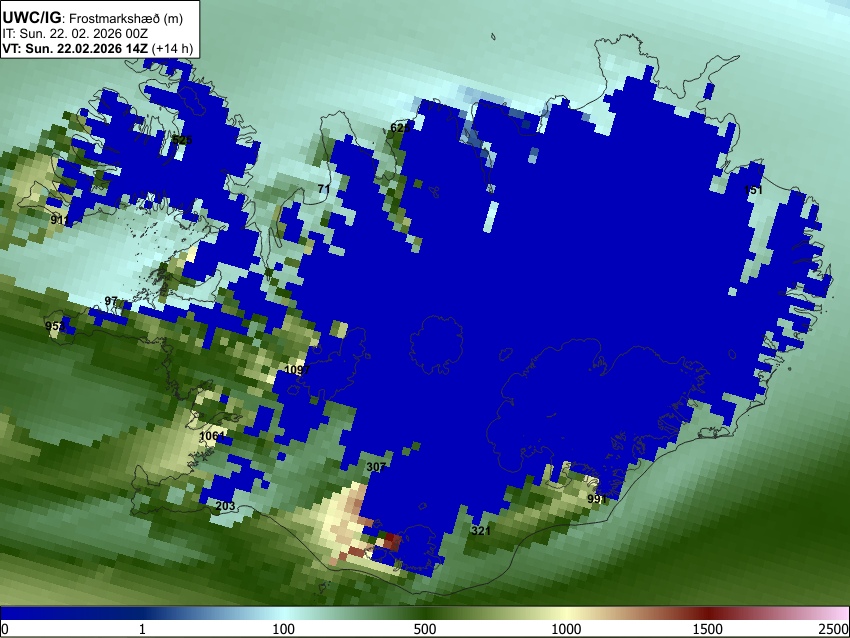
Task: Click the map value 307
Action: 376,467
